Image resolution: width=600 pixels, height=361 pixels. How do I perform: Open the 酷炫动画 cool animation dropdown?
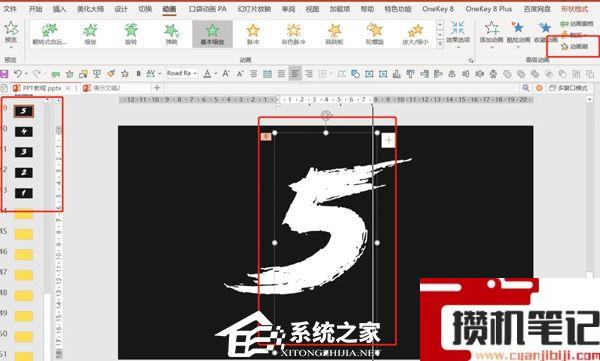point(518,35)
